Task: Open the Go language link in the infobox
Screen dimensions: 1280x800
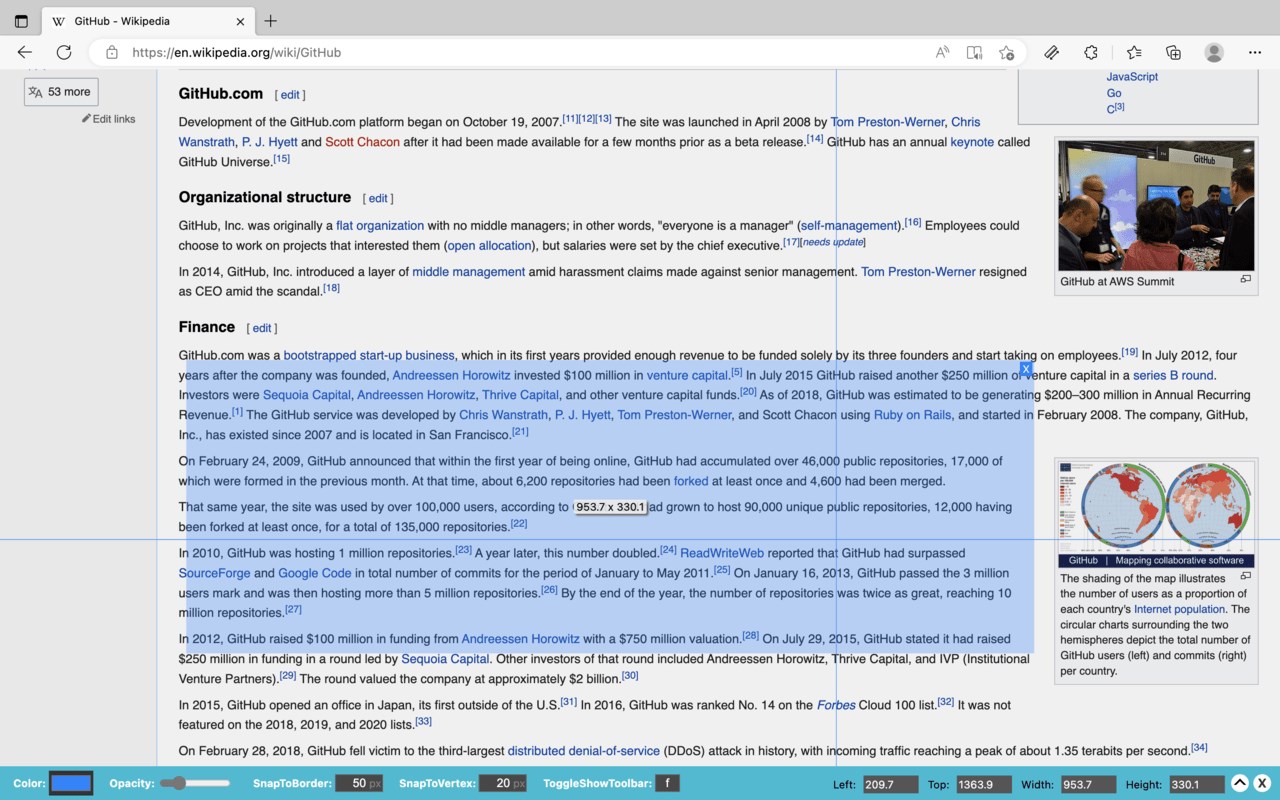Action: click(x=1114, y=93)
